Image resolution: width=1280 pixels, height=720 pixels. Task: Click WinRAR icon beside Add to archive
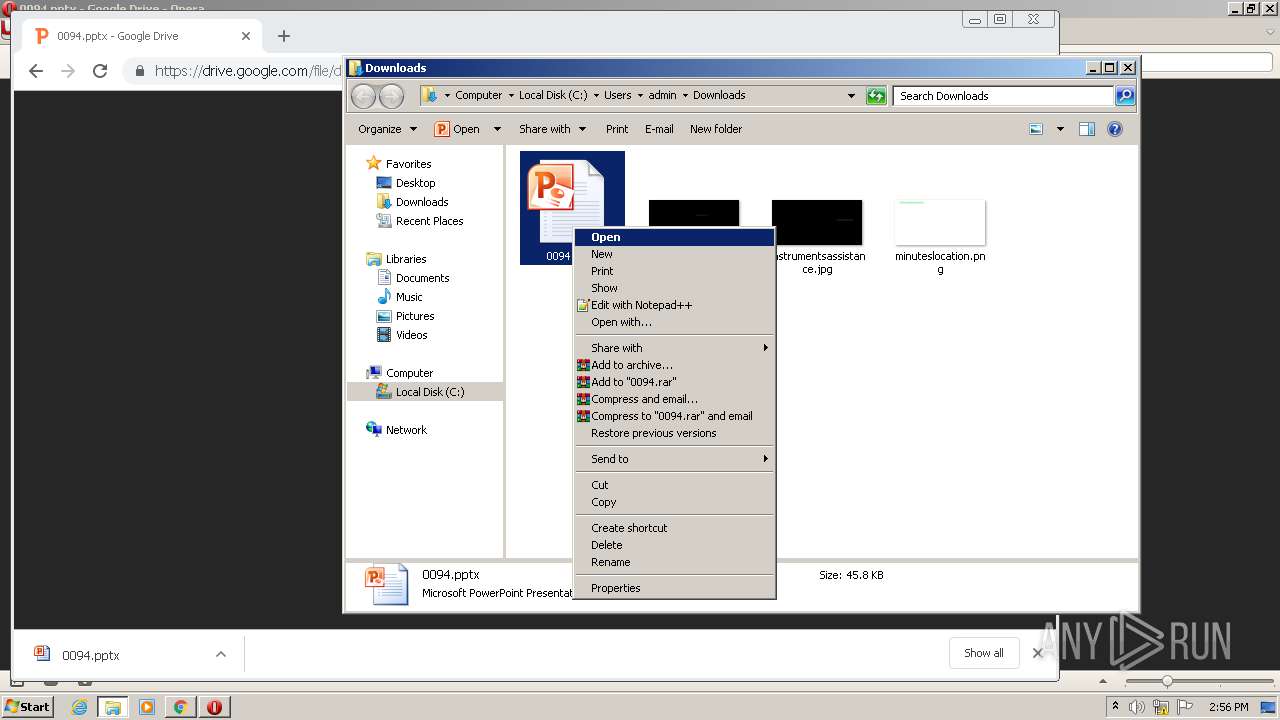583,365
